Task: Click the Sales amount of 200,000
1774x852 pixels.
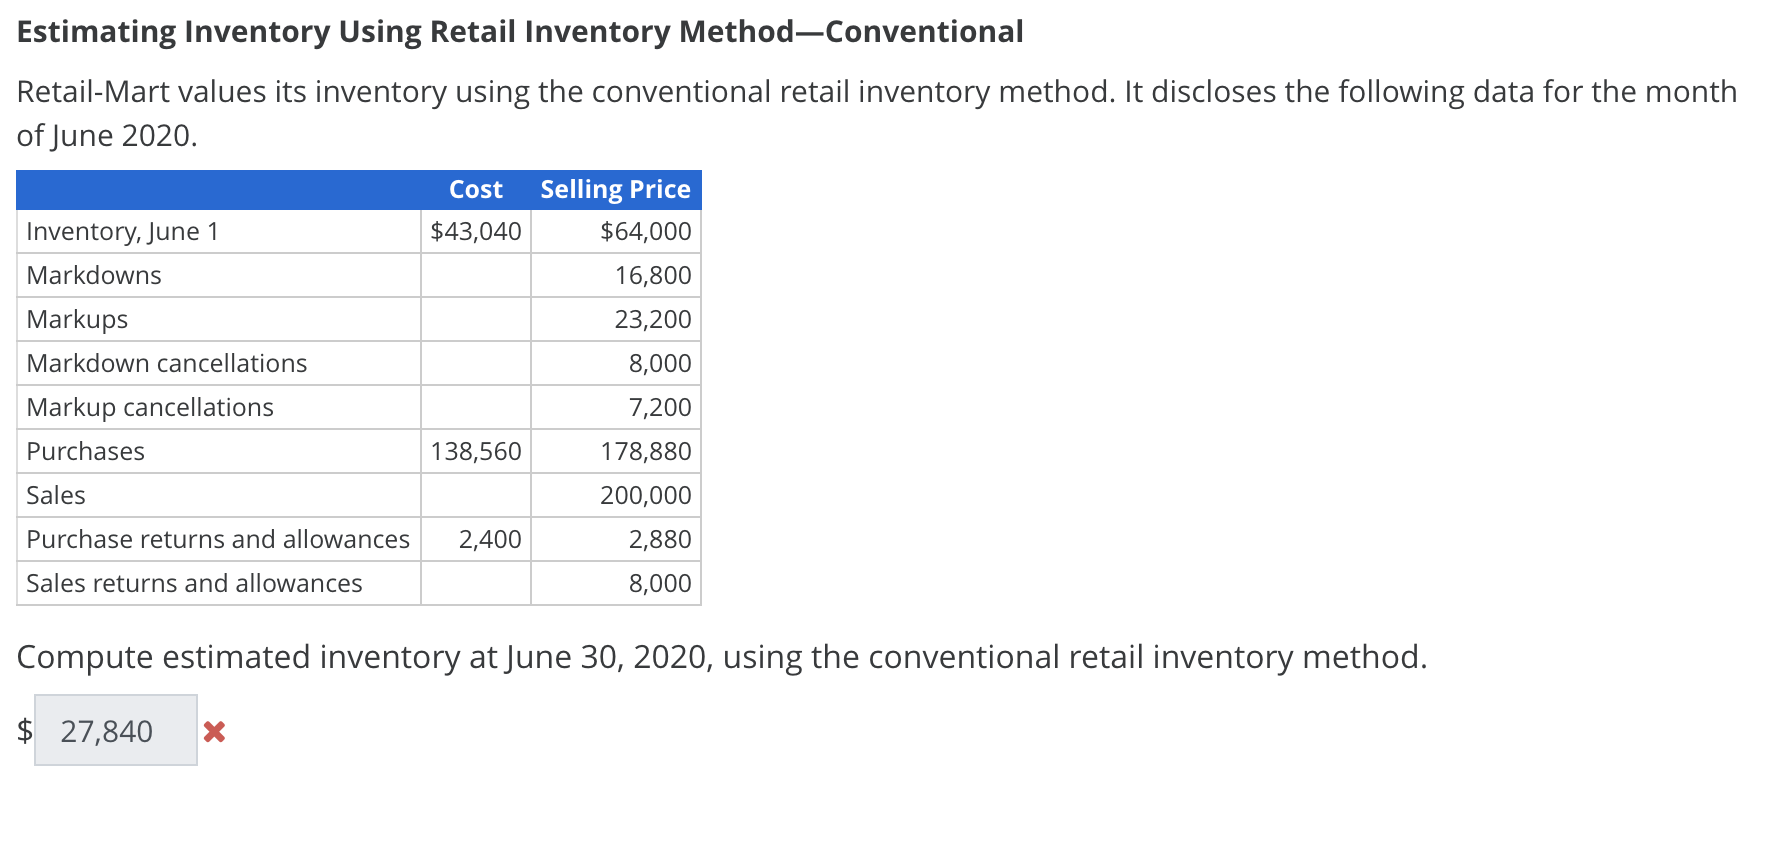Action: 646,495
